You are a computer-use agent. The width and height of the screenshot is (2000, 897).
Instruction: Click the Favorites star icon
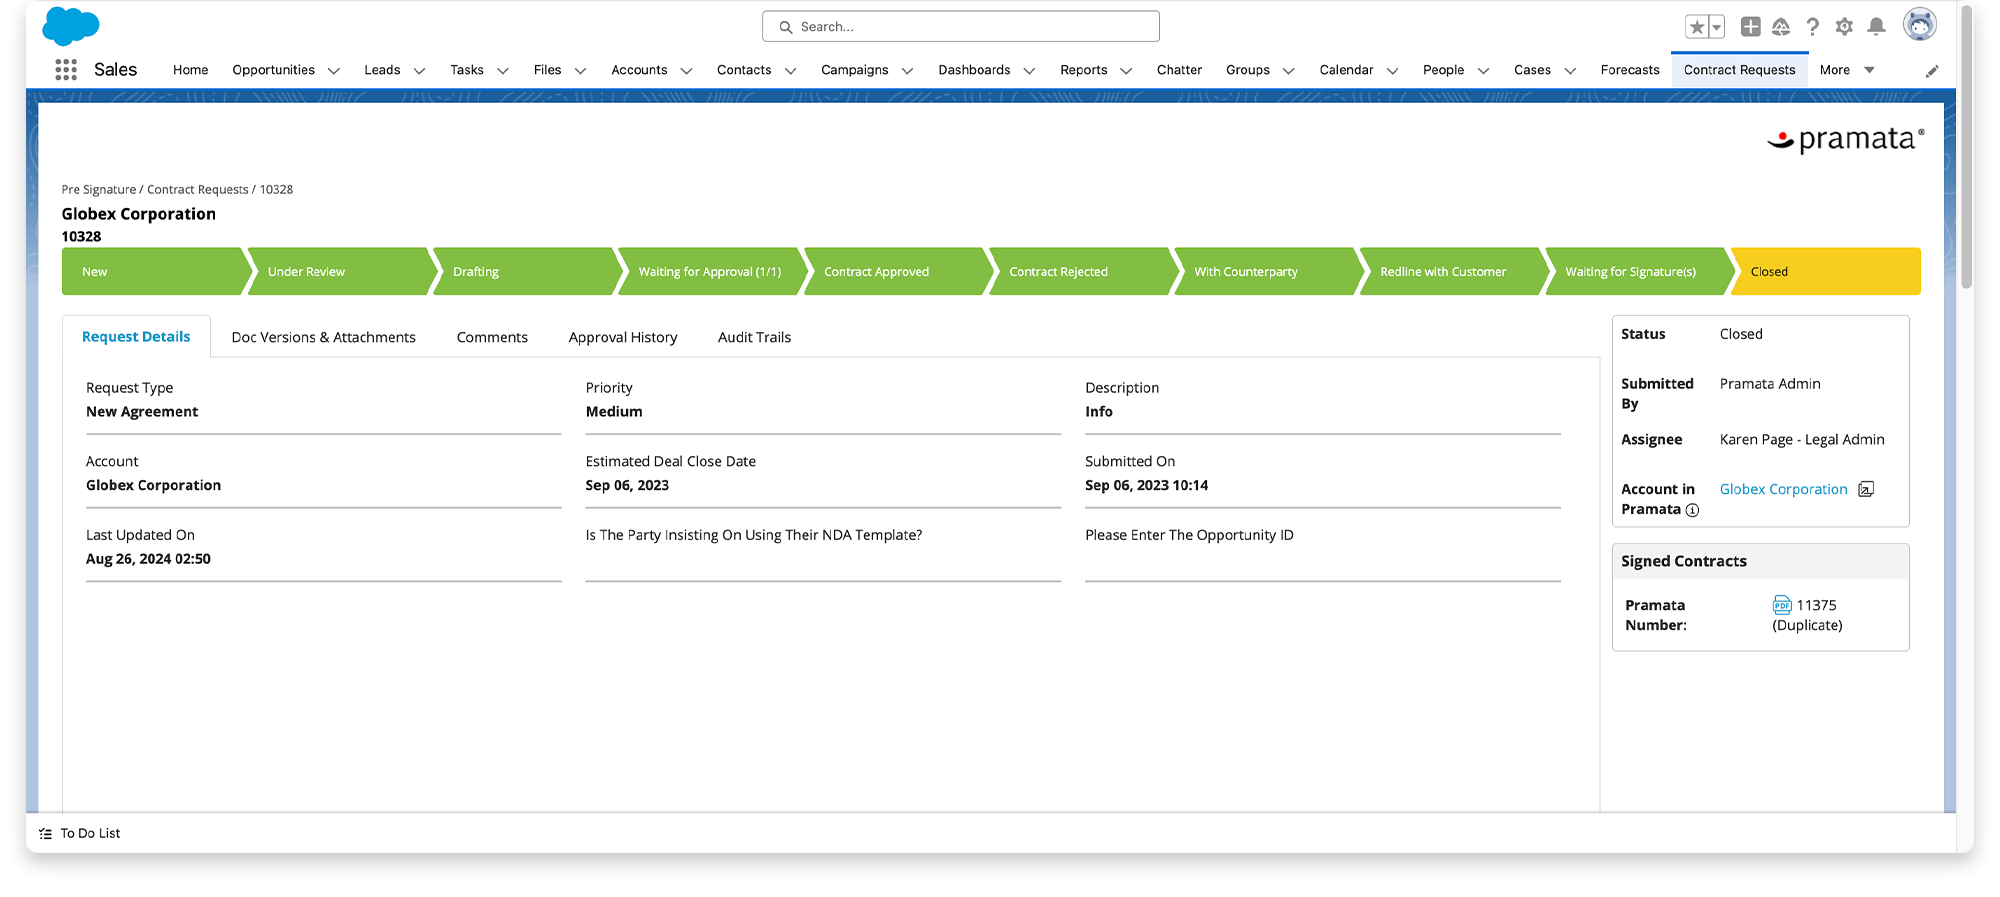coord(1697,27)
